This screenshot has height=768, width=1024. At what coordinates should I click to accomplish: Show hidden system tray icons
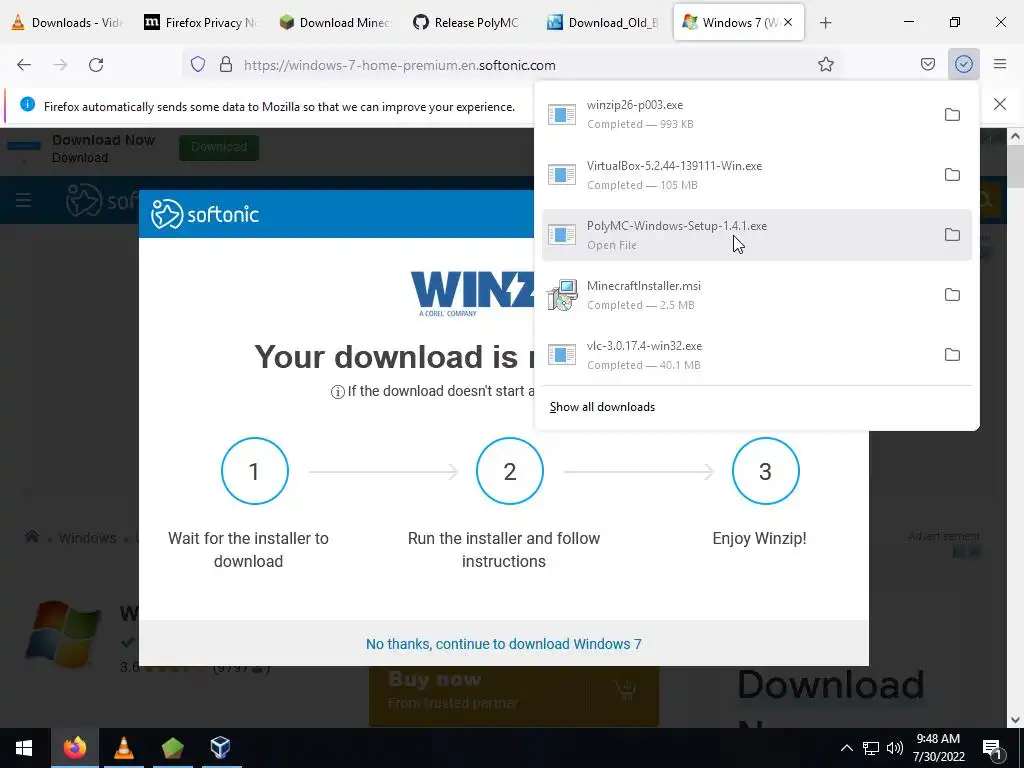point(846,748)
